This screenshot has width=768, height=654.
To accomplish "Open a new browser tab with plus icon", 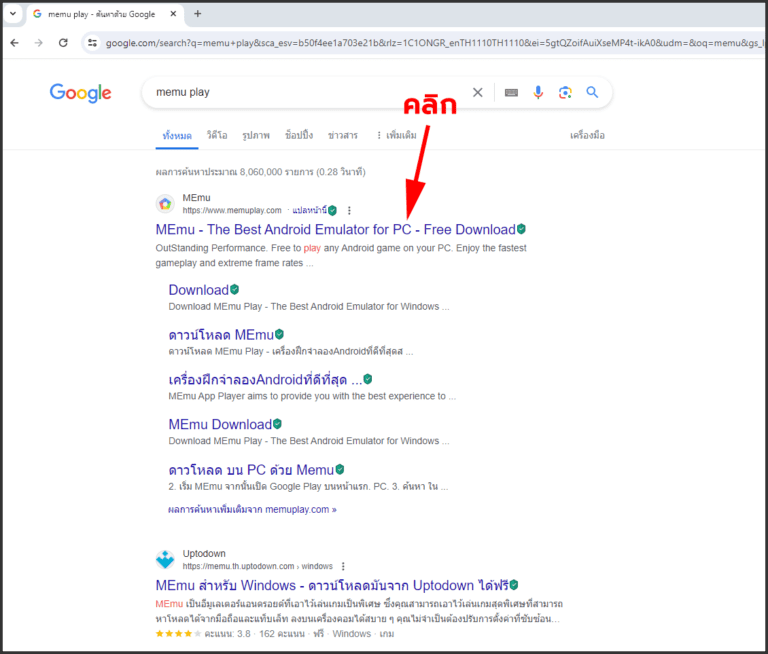I will coord(197,13).
